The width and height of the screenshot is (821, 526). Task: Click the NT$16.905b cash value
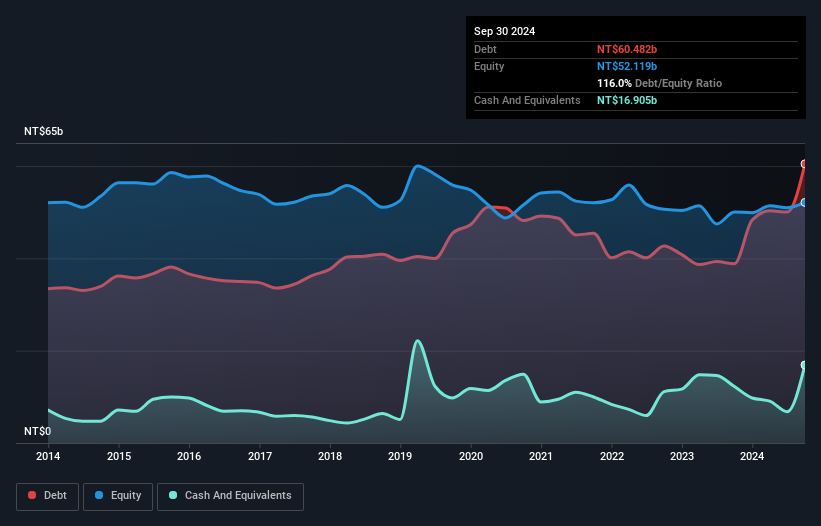627,100
